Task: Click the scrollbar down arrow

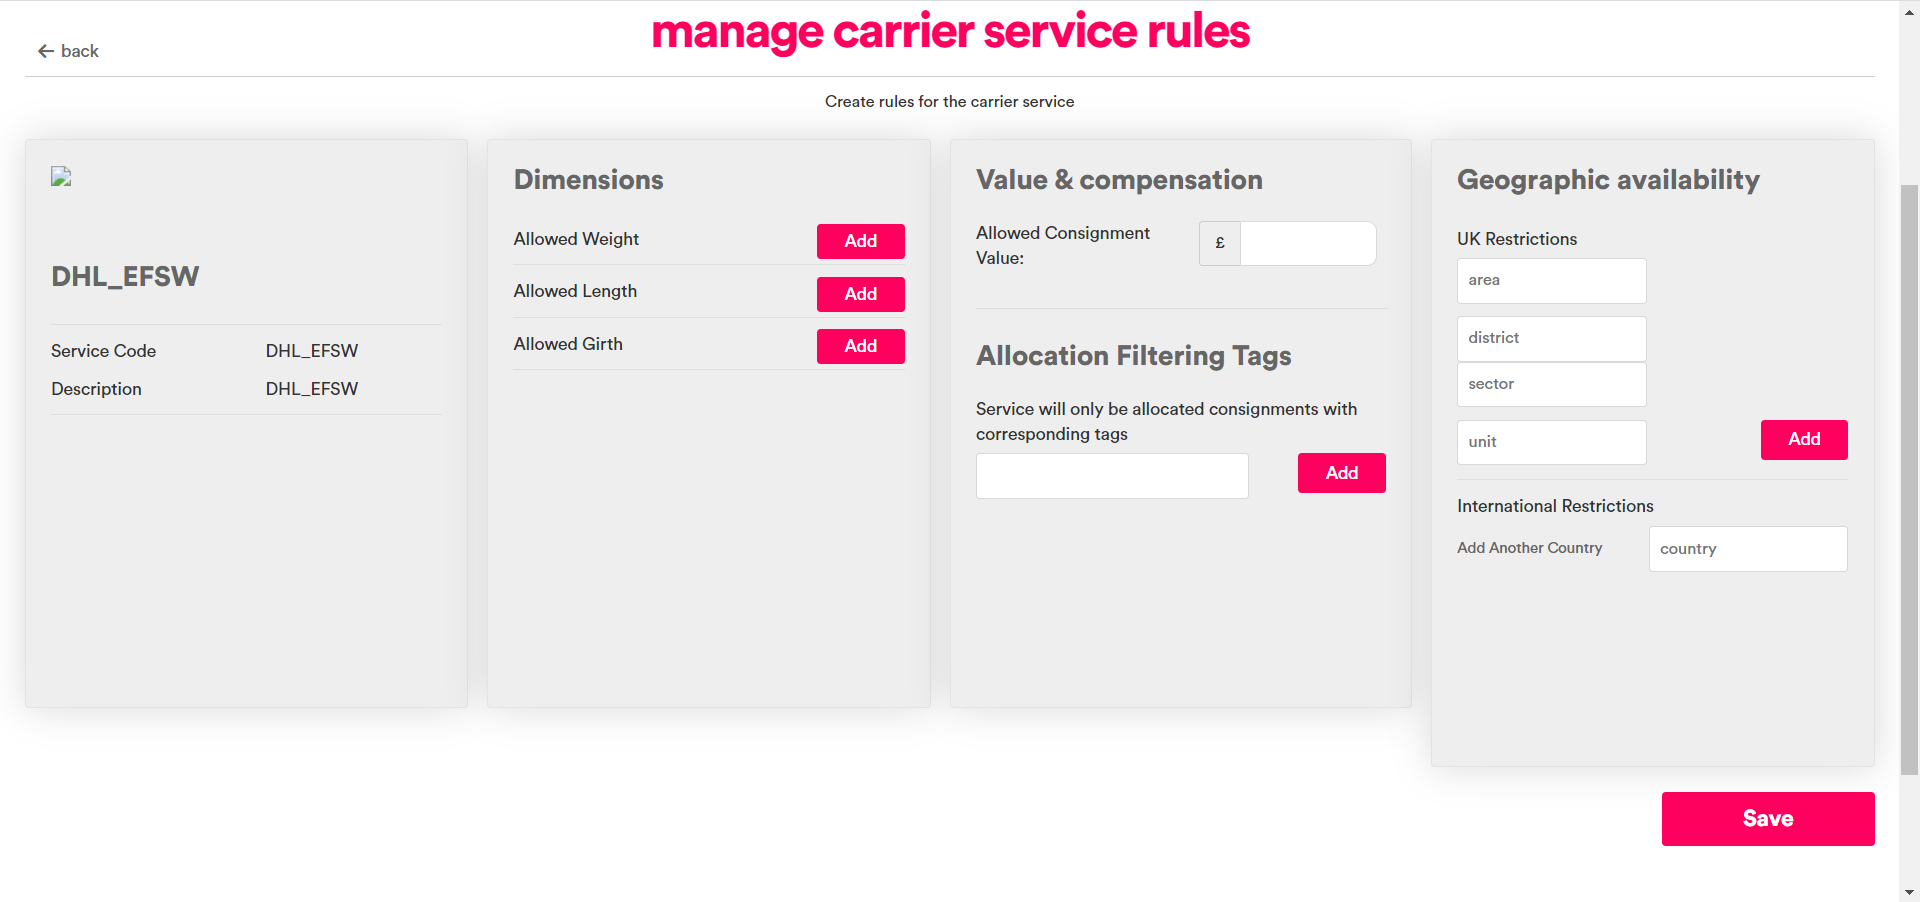Action: coord(1910,893)
